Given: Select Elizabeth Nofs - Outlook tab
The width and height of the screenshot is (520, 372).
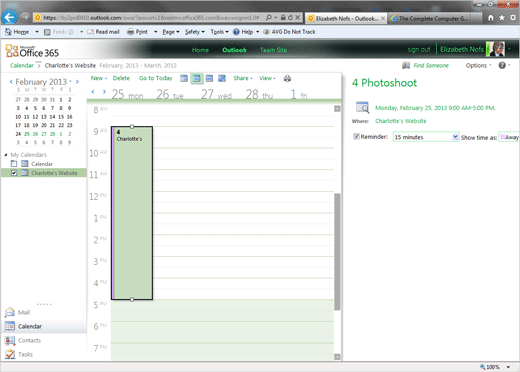Looking at the screenshot, I should click(346, 18).
